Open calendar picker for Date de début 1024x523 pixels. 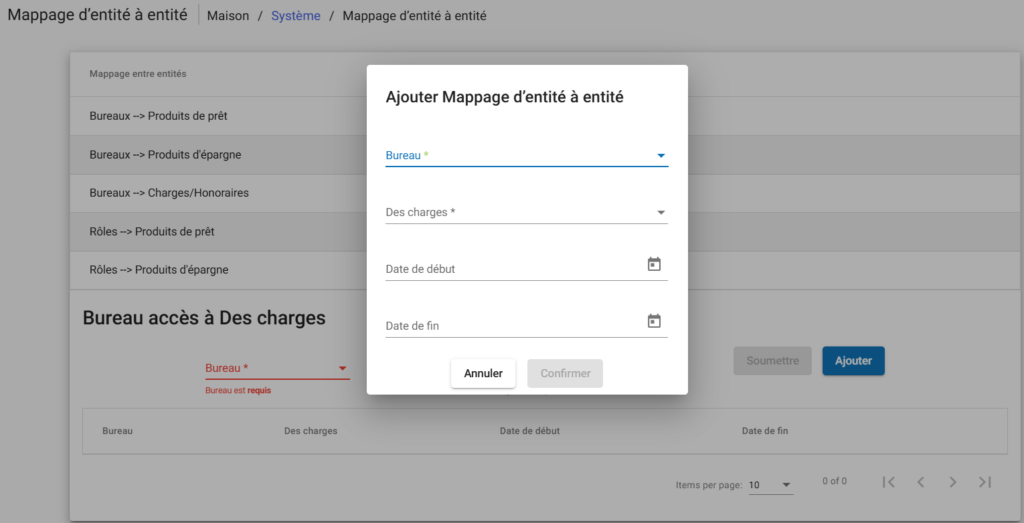(x=654, y=265)
